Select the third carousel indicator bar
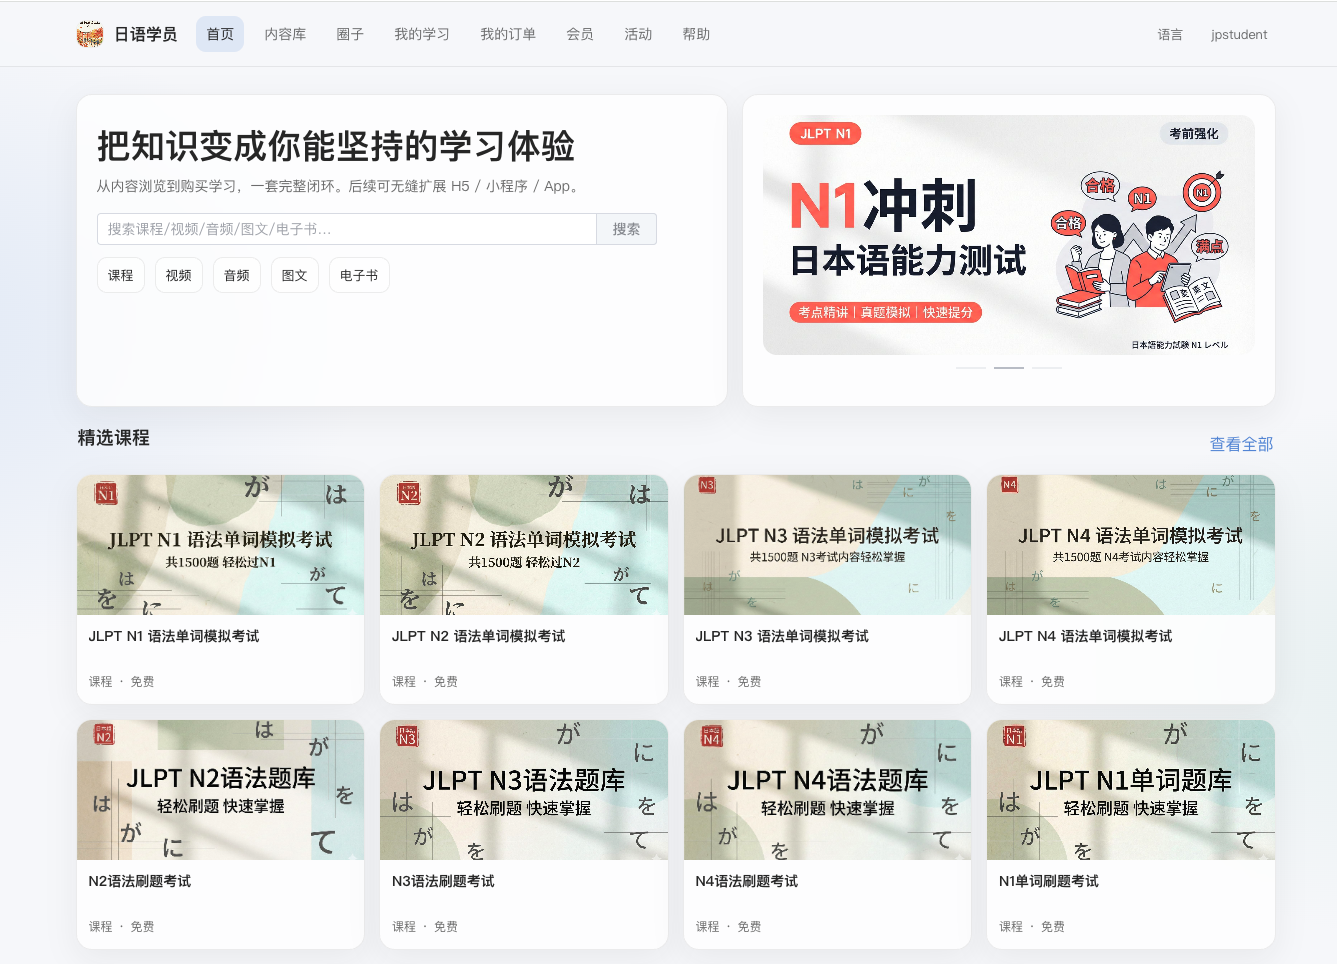Image resolution: width=1337 pixels, height=964 pixels. pos(1046,367)
